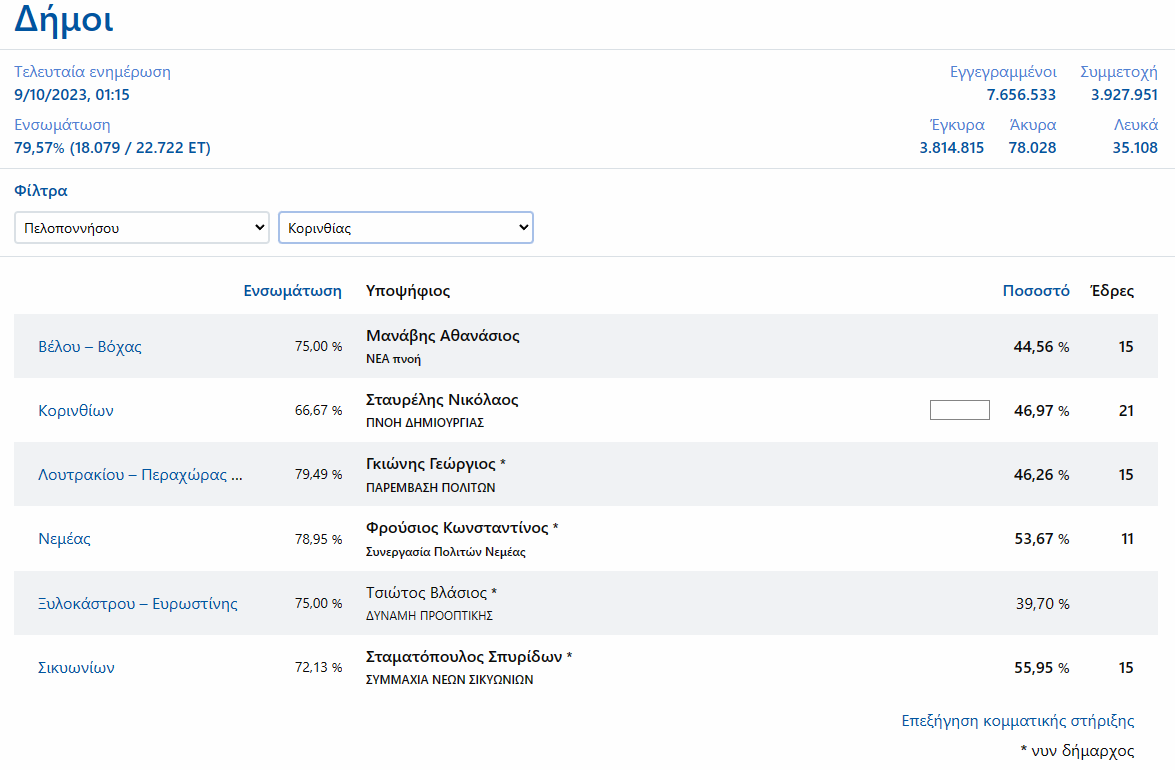Click the Έδρες column header
1175x770 pixels.
click(1111, 291)
